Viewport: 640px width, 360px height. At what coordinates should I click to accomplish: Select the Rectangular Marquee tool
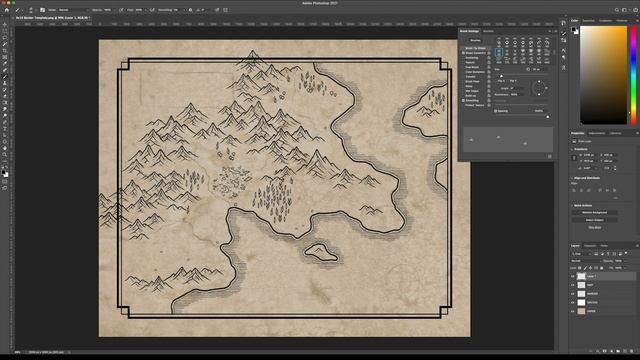tap(5, 31)
